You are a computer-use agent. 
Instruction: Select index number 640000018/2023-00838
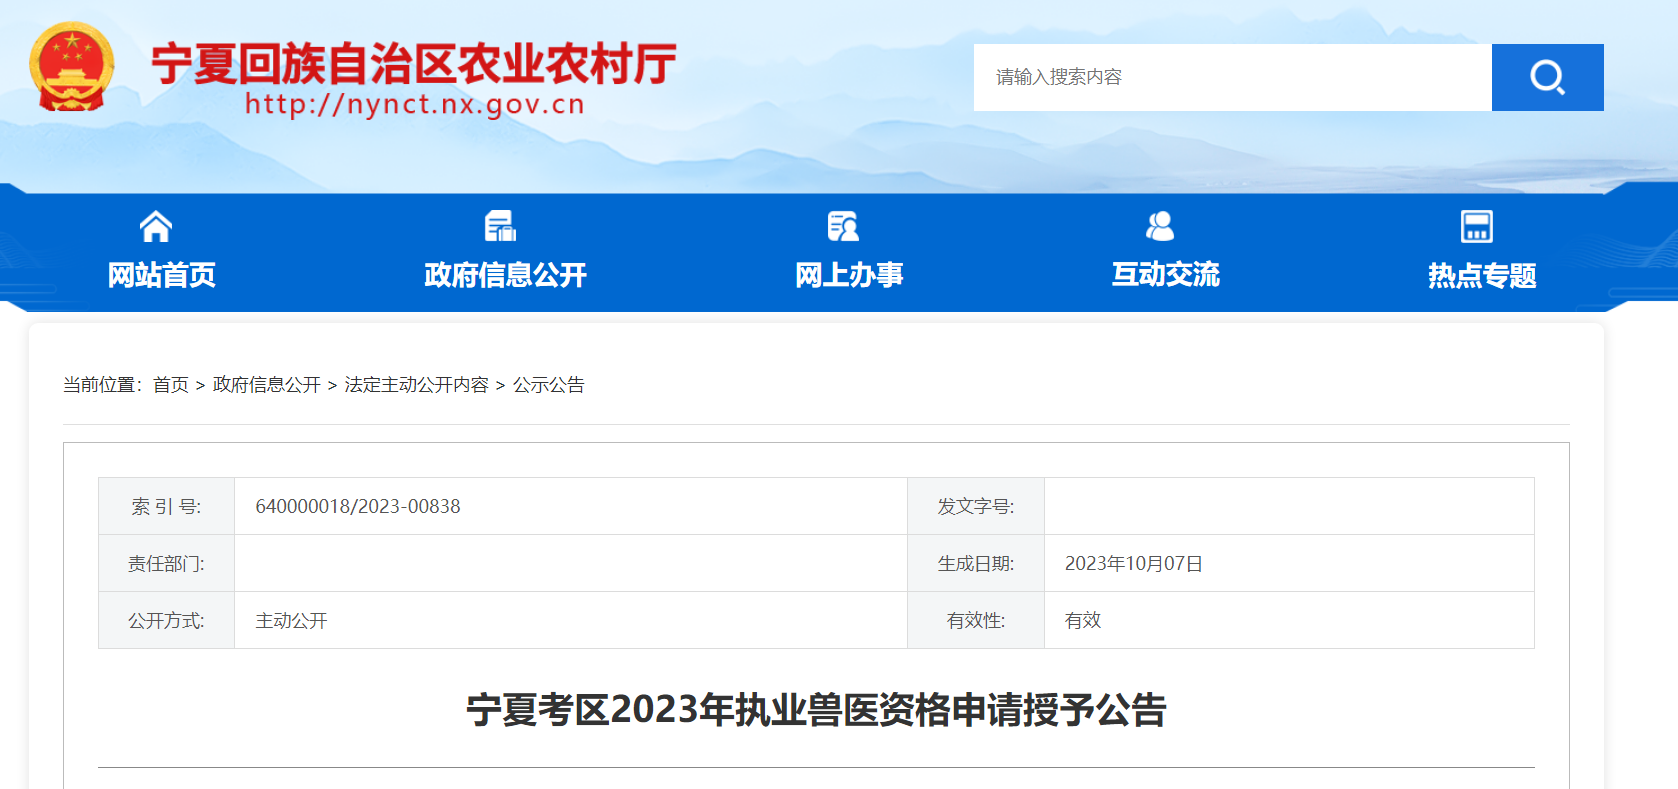click(358, 507)
